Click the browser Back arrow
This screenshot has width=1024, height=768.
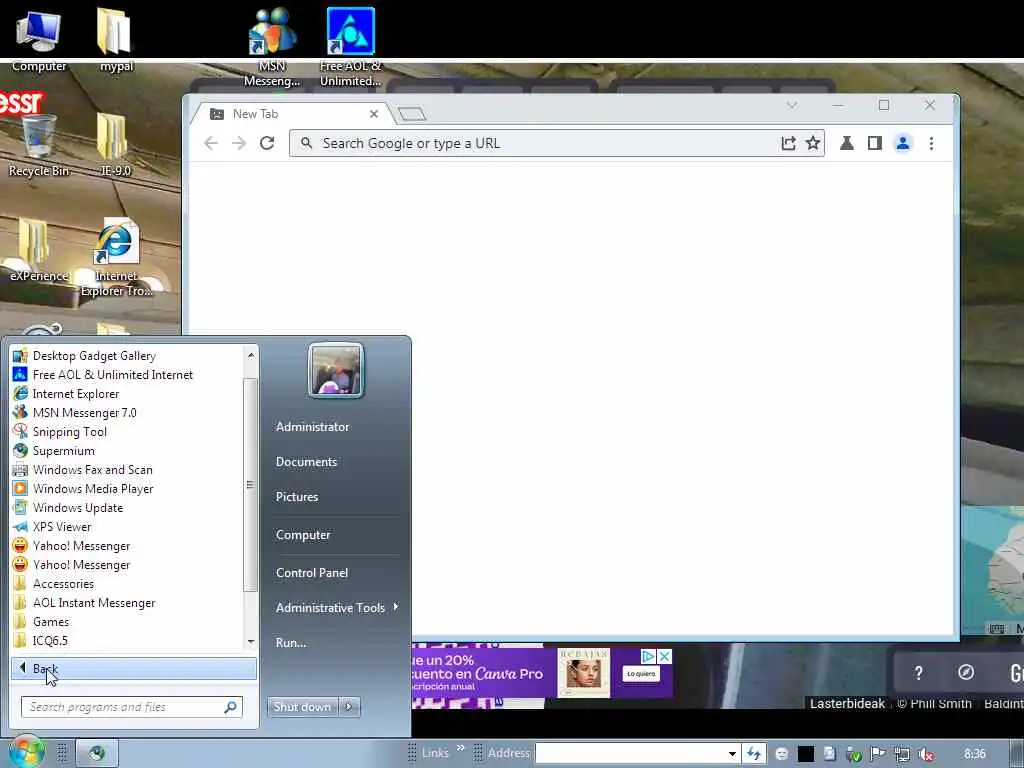[x=210, y=143]
